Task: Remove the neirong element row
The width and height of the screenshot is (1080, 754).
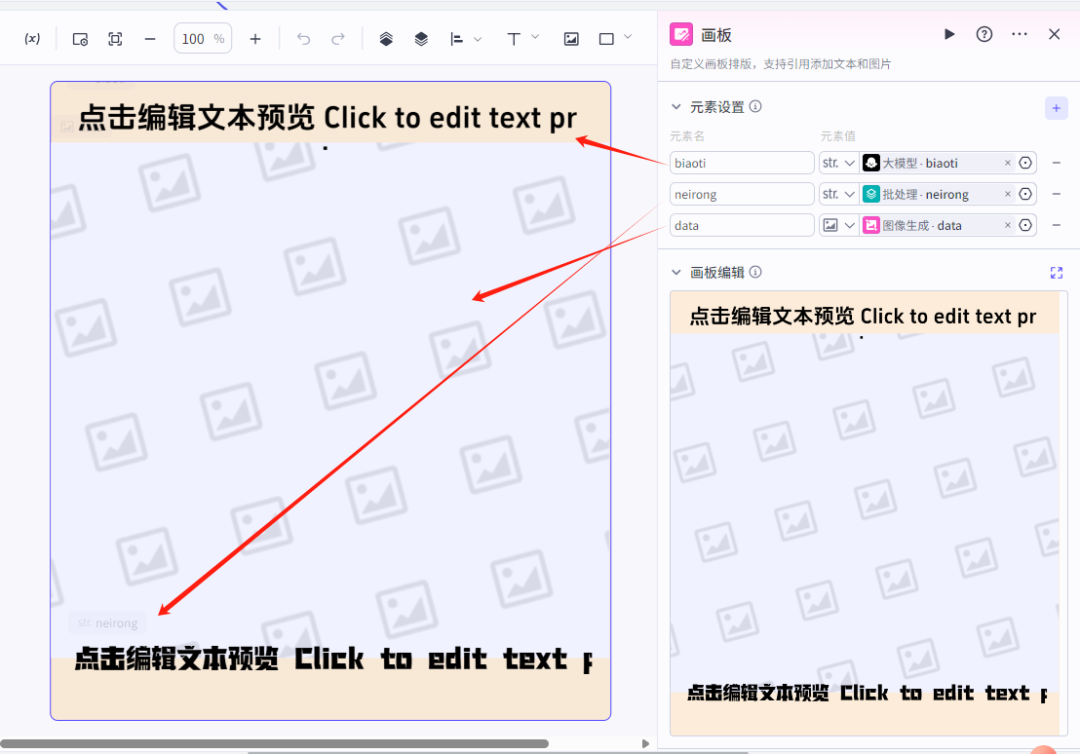Action: pyautogui.click(x=1056, y=194)
